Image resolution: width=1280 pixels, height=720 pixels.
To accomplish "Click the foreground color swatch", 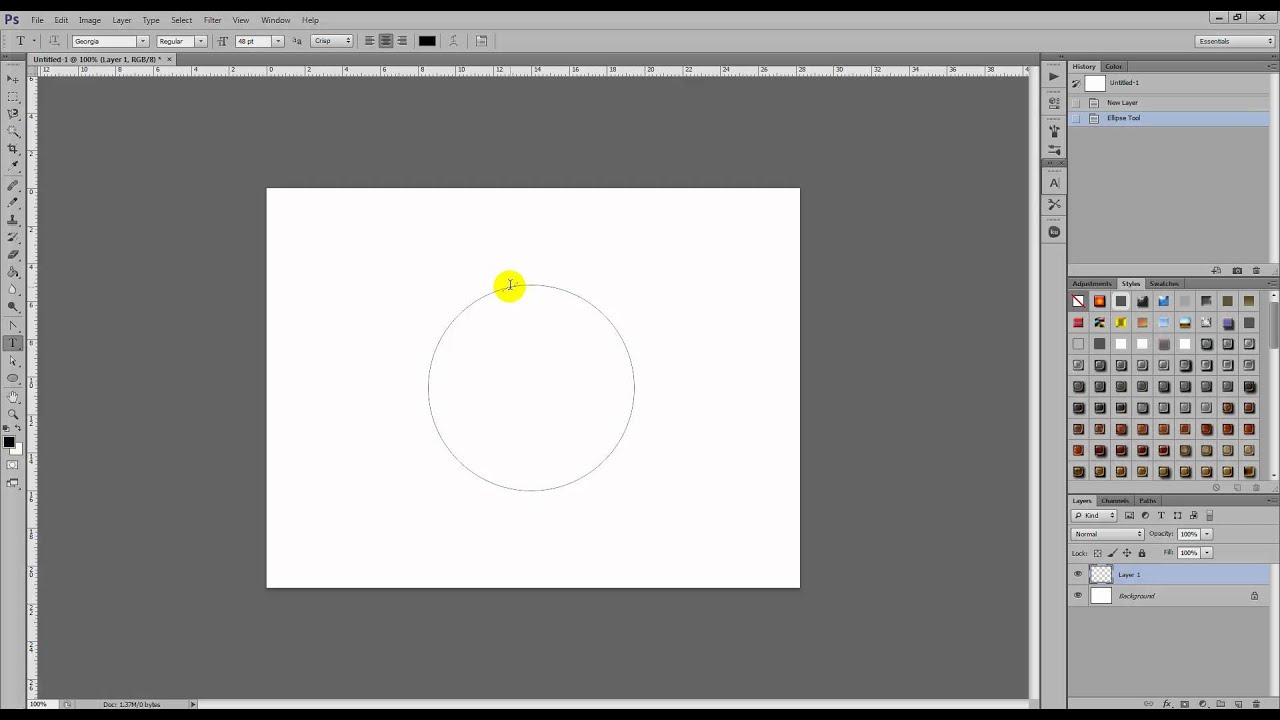I will 9,442.
